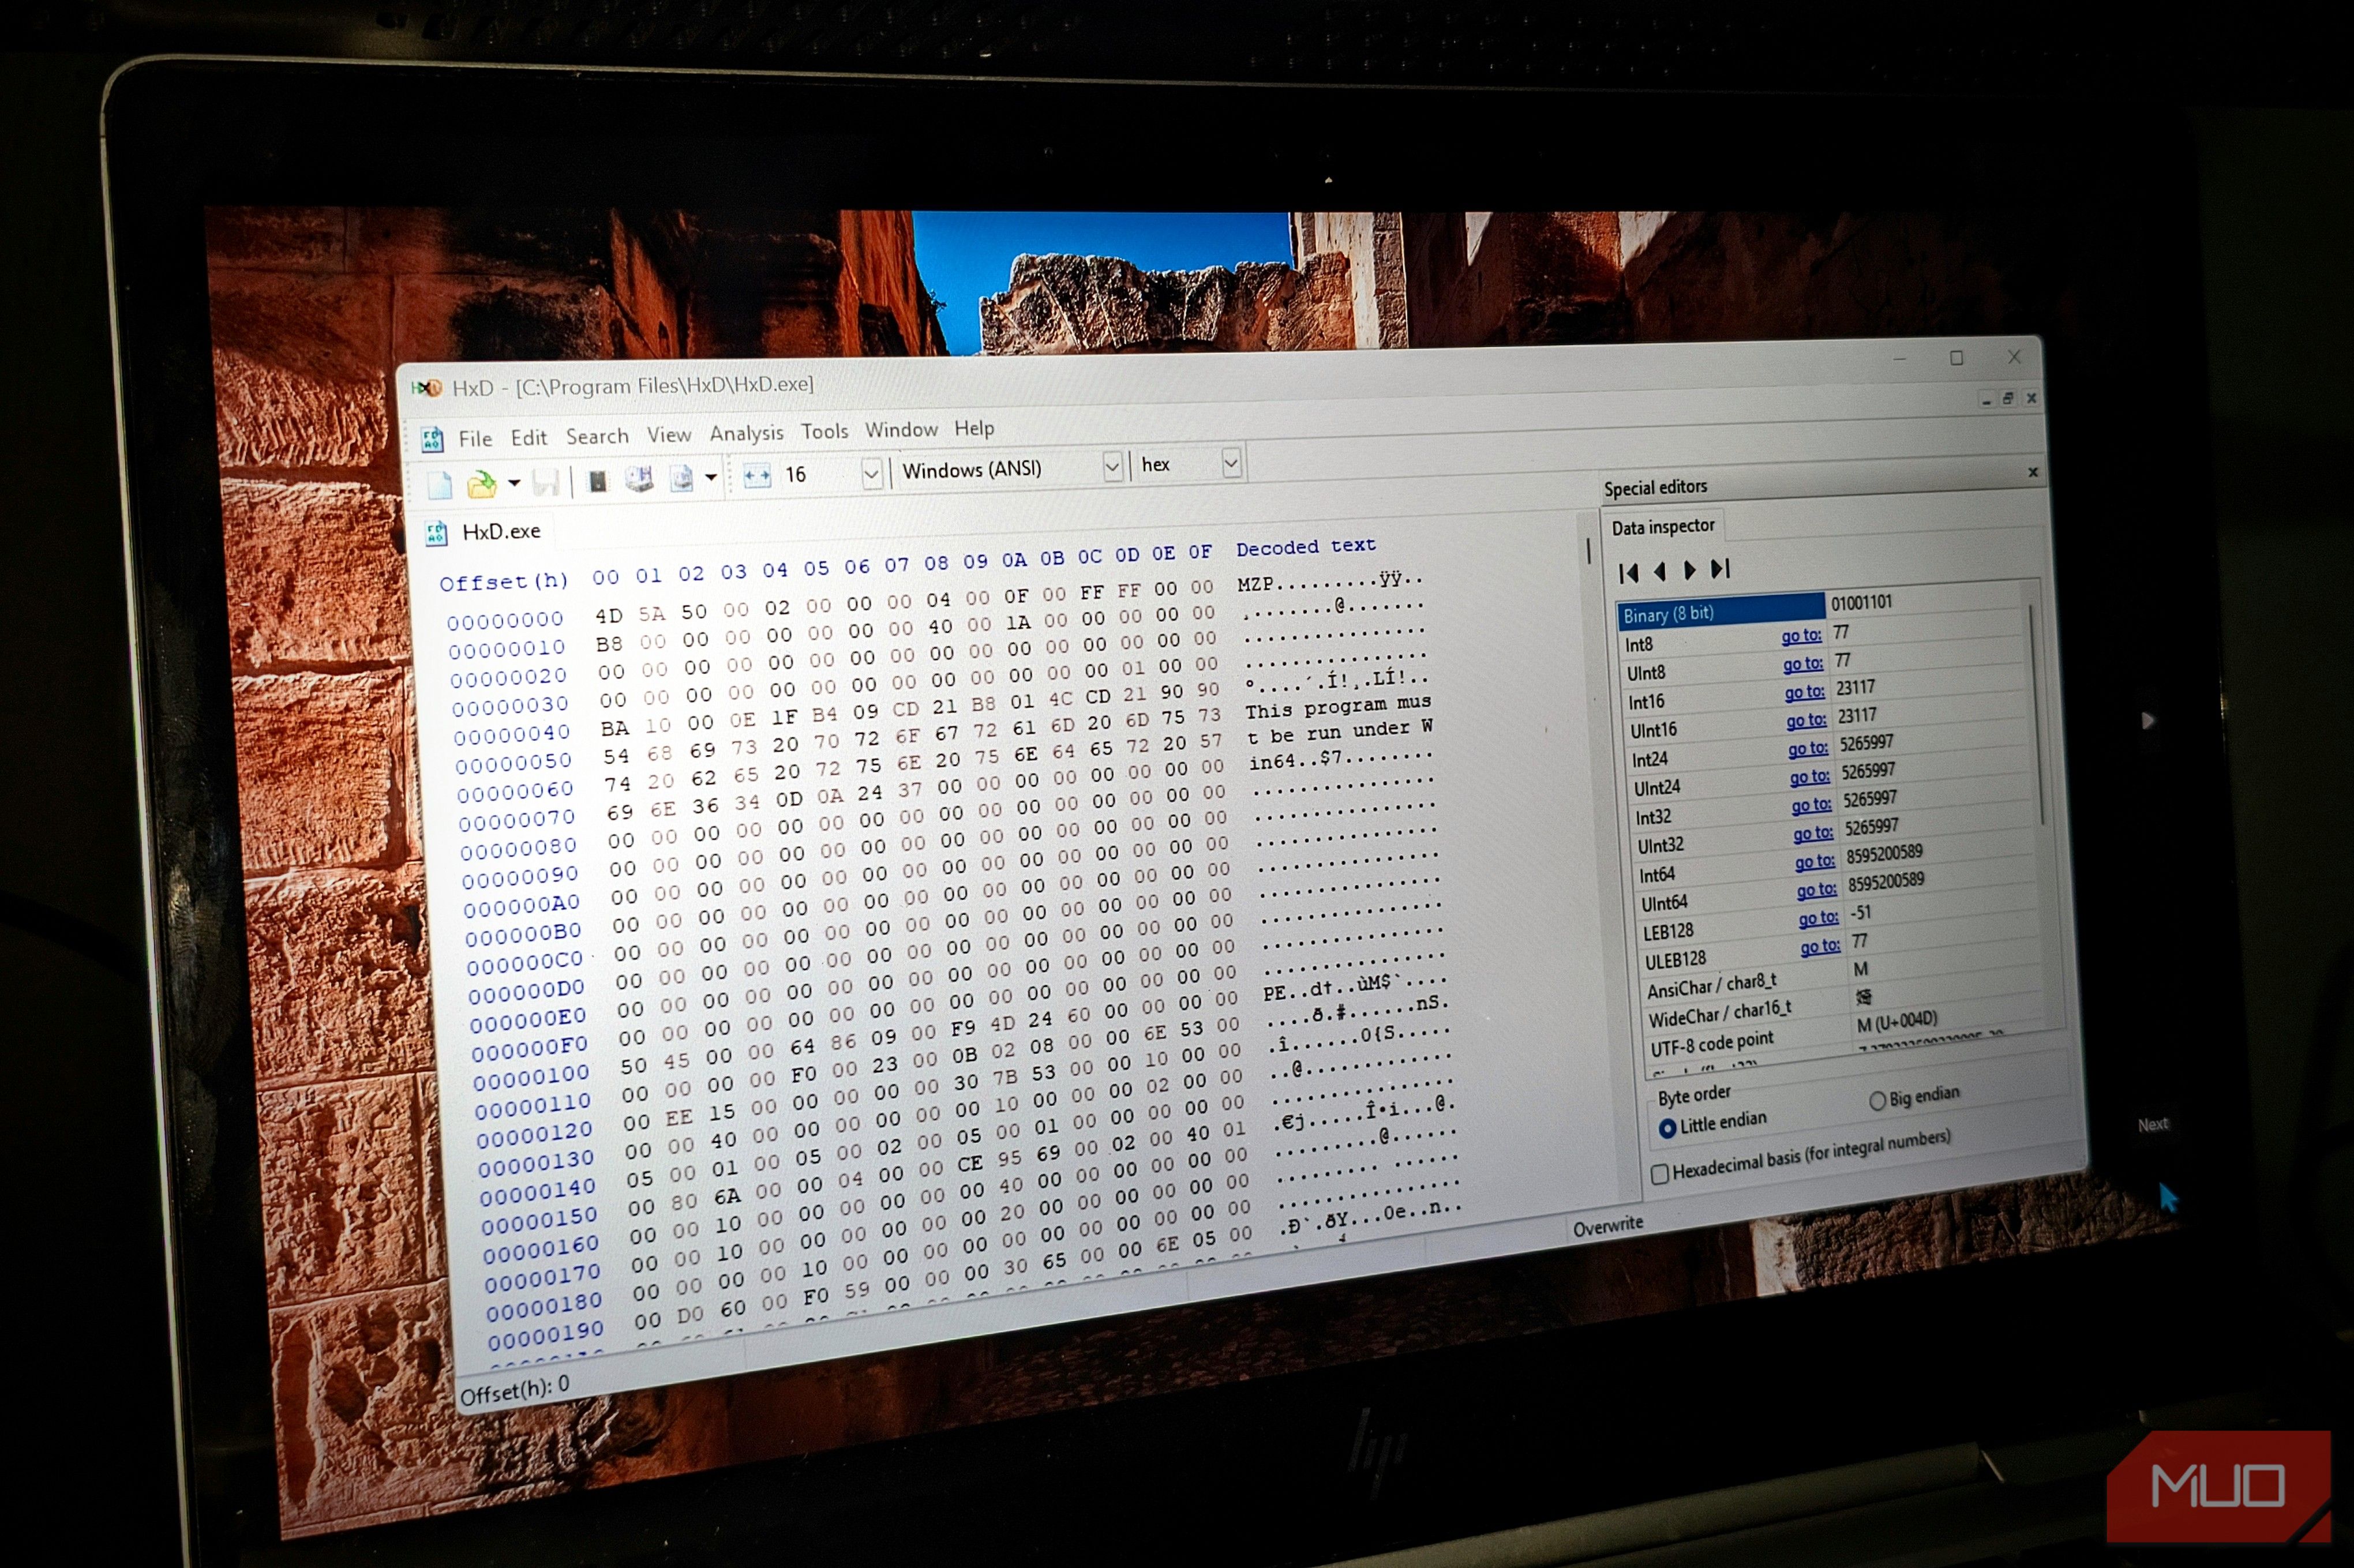The image size is (2354, 1568).
Task: Click the hex editor vertical scrollbar thumb
Action: point(1588,551)
